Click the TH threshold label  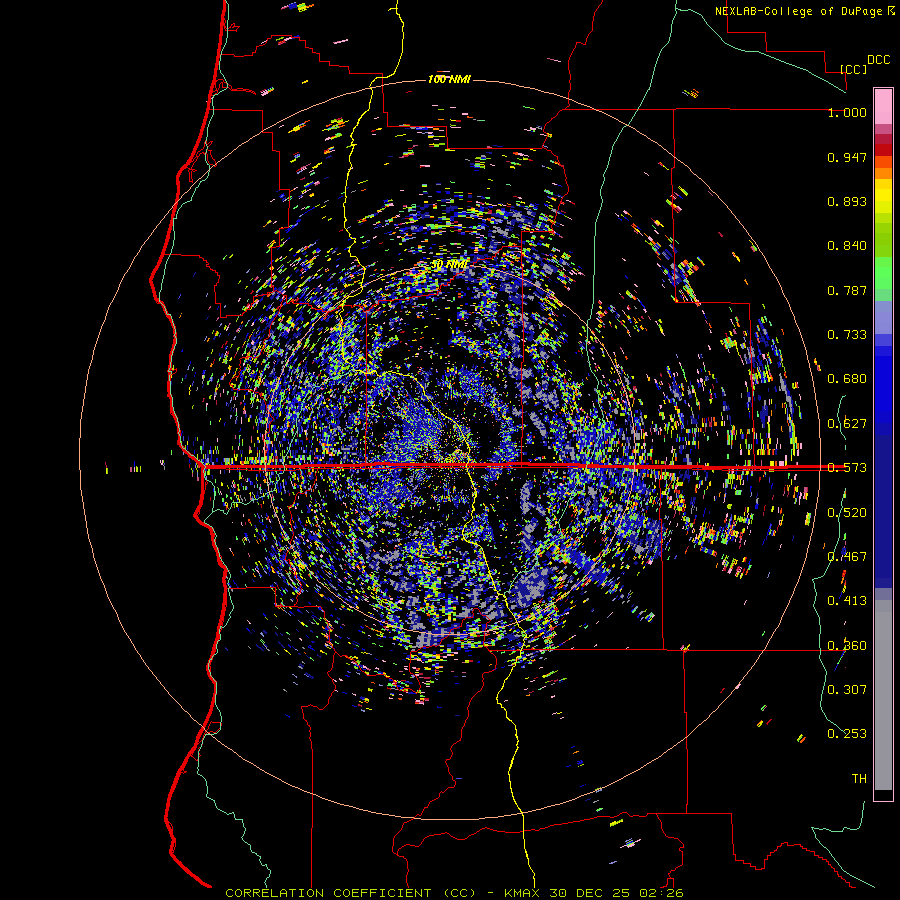coord(859,779)
